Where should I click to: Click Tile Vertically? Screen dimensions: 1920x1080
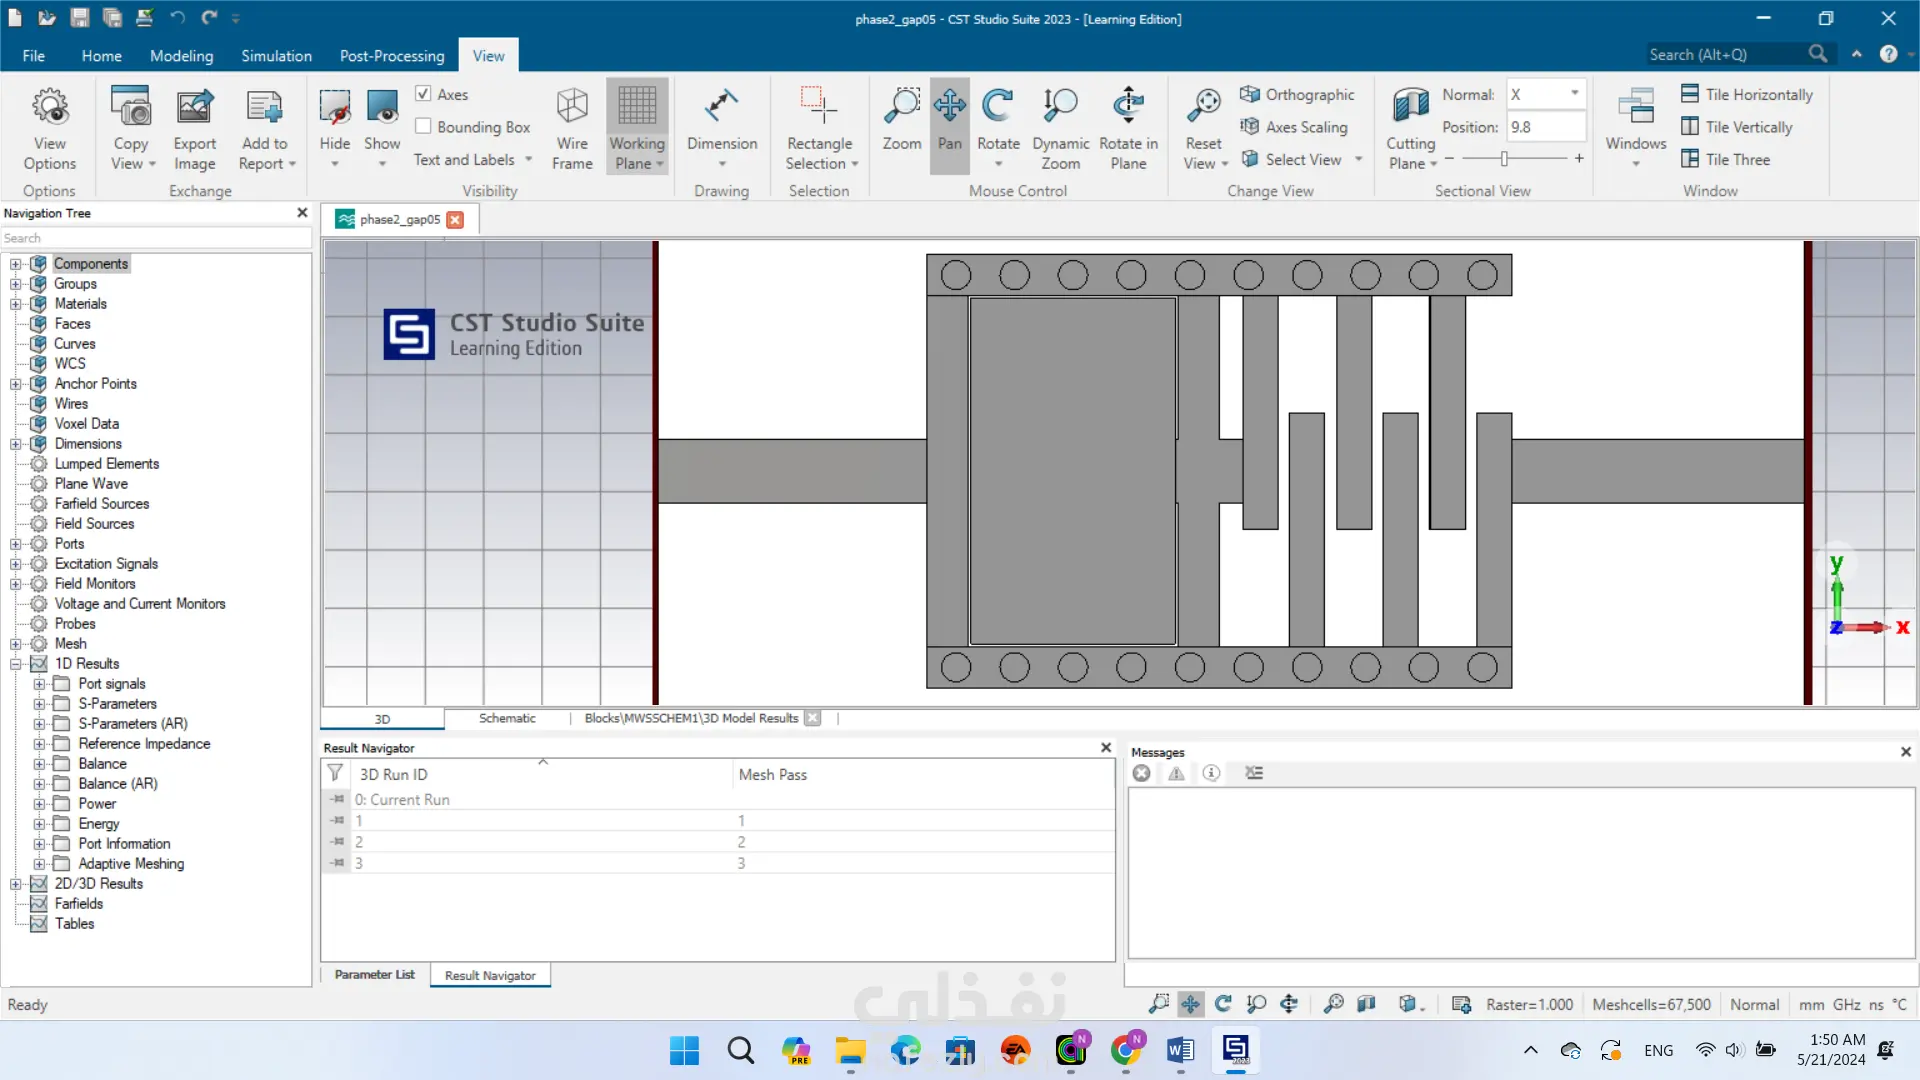pos(1737,127)
